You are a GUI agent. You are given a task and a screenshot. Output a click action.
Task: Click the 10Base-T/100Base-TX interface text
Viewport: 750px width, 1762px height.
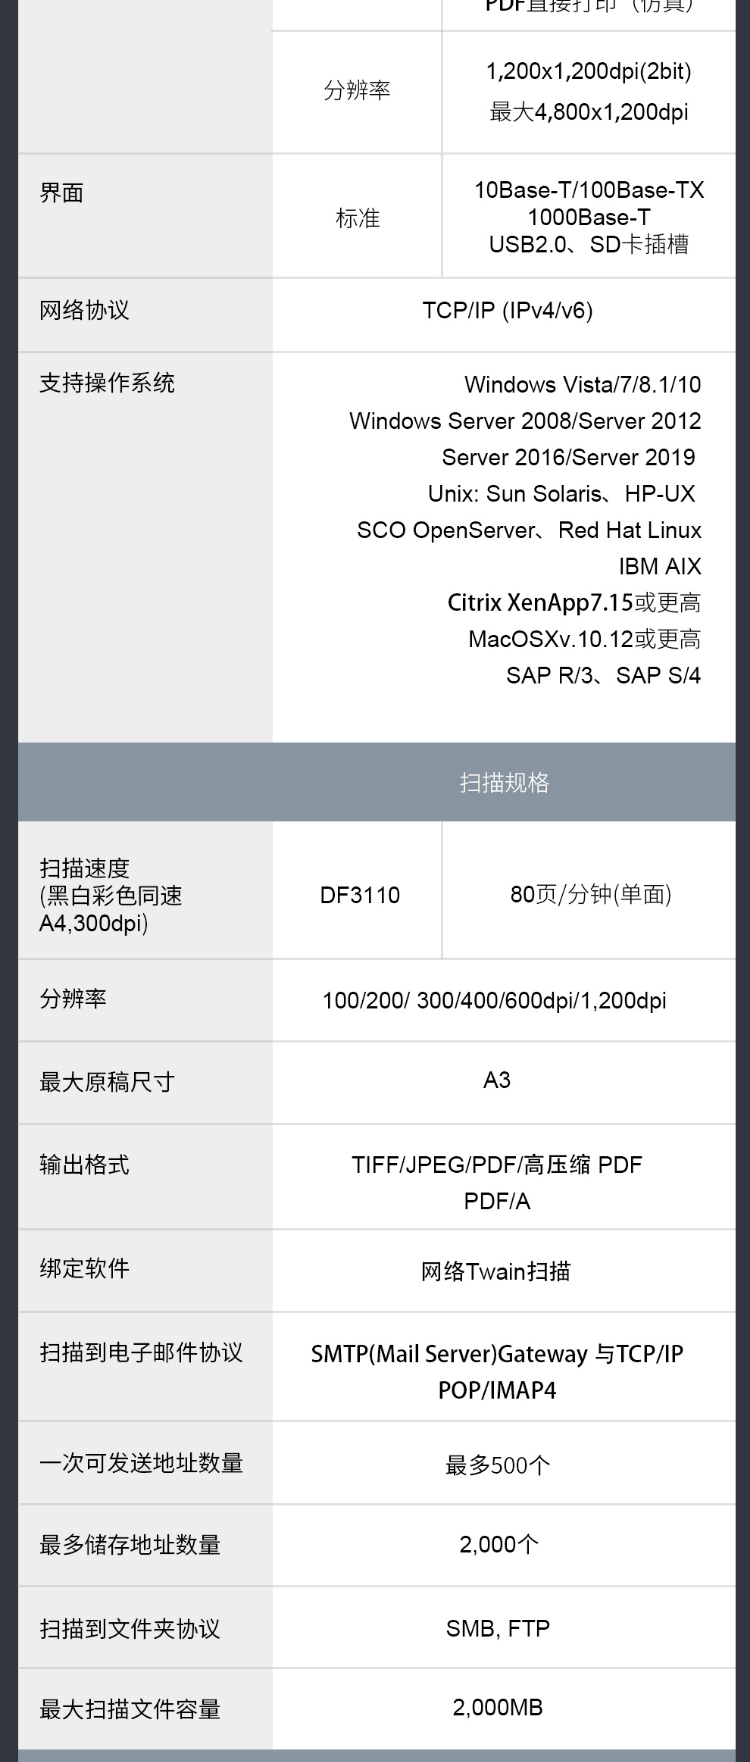[589, 190]
